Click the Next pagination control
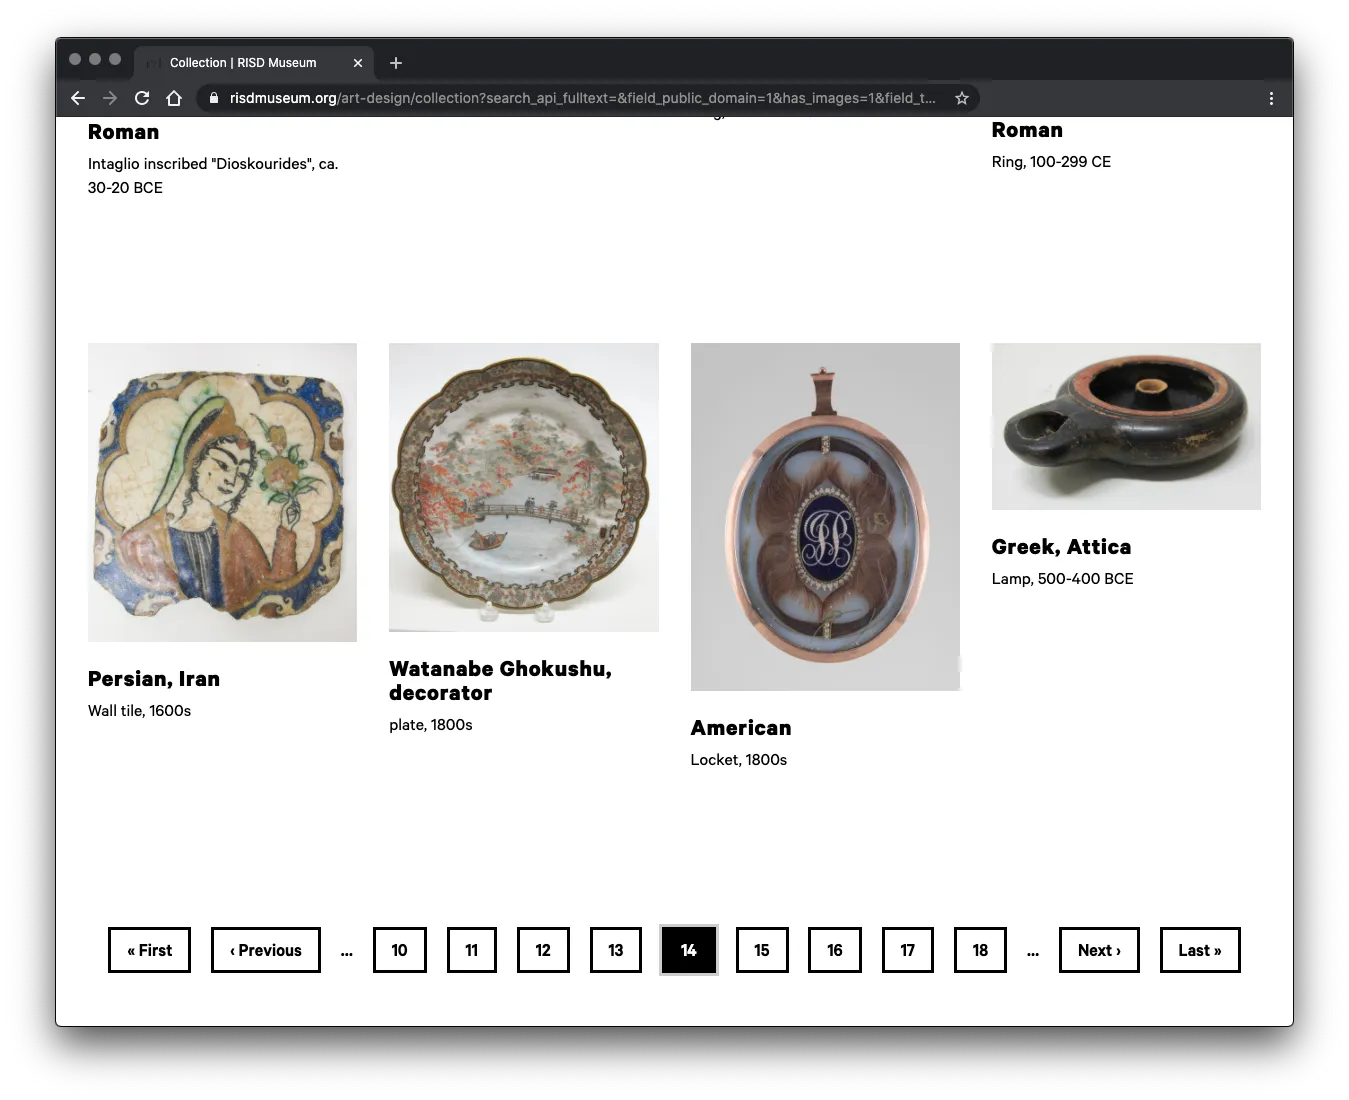The height and width of the screenshot is (1100, 1349). (1098, 950)
